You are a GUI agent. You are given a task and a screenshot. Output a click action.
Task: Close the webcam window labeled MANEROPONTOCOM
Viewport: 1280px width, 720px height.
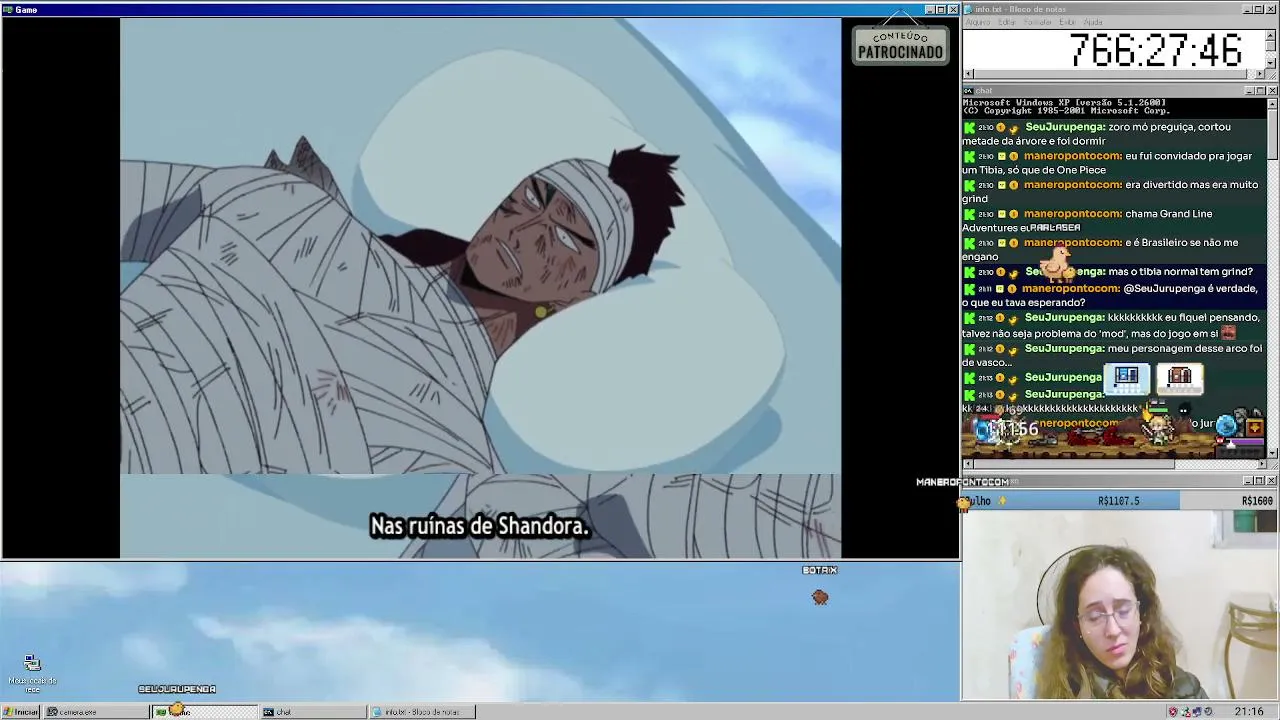(1272, 481)
